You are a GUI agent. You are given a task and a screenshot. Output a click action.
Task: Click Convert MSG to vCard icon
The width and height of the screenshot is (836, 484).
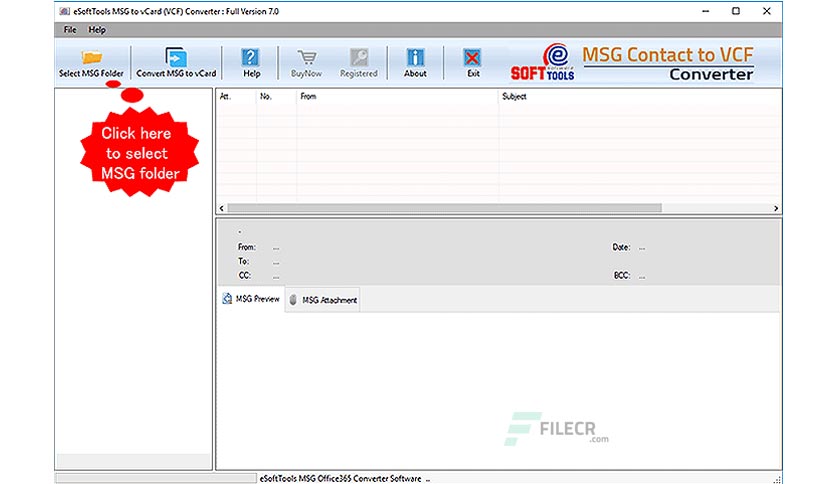176,57
